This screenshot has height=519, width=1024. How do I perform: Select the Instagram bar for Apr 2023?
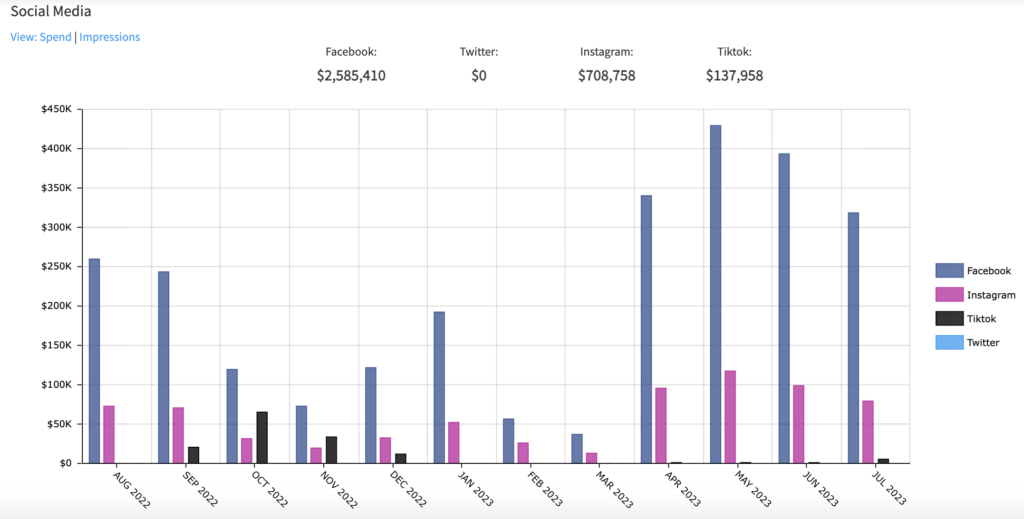pyautogui.click(x=661, y=426)
